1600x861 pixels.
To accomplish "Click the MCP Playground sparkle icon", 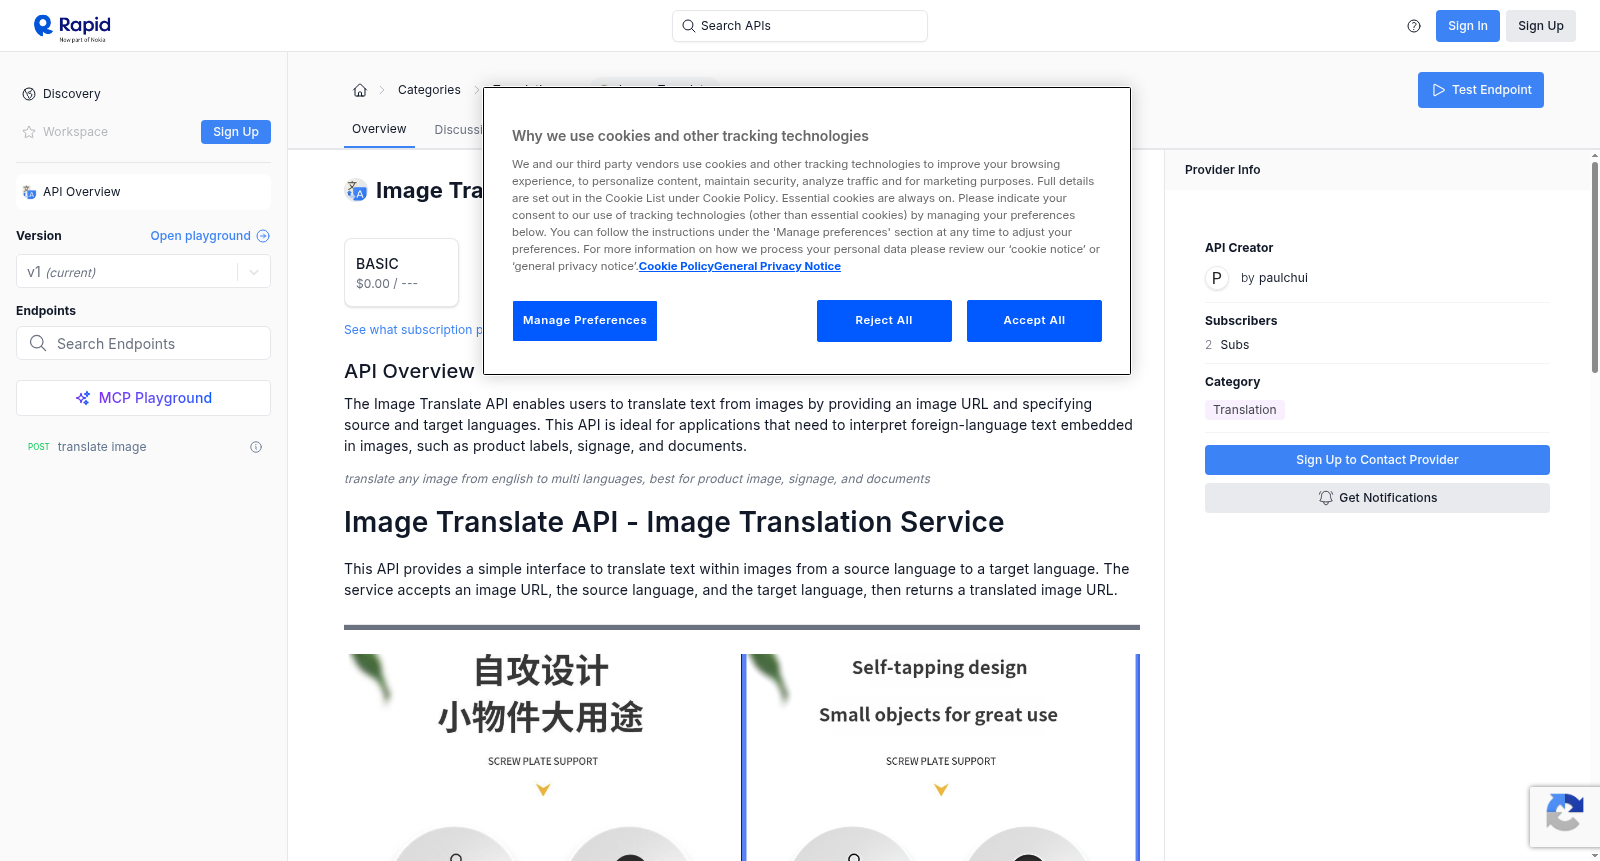I will (x=83, y=398).
